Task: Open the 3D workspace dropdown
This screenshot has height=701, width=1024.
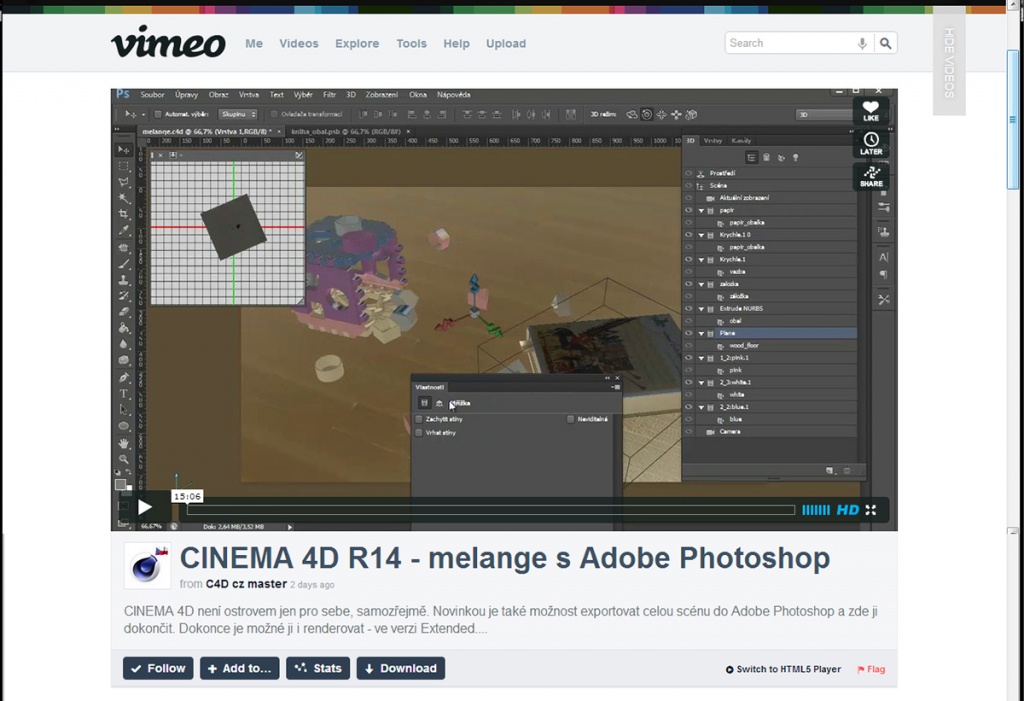Action: pyautogui.click(x=824, y=114)
